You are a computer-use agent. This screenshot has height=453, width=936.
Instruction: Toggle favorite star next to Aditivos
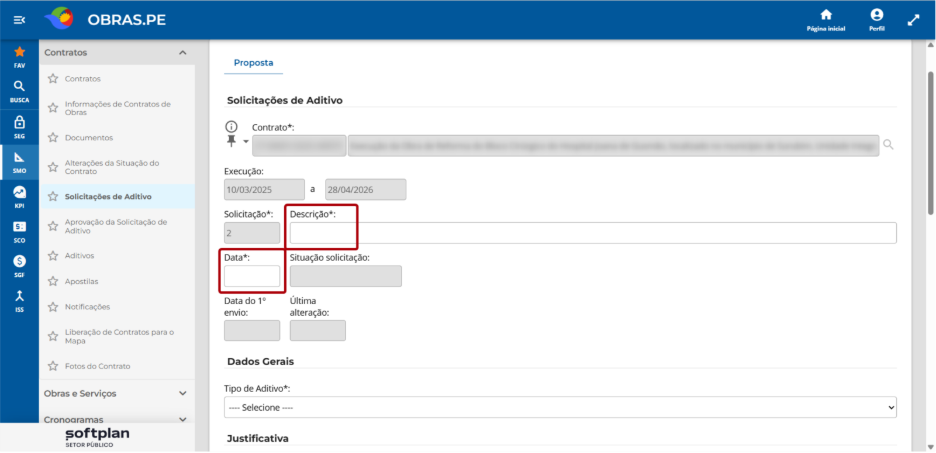[x=53, y=255]
